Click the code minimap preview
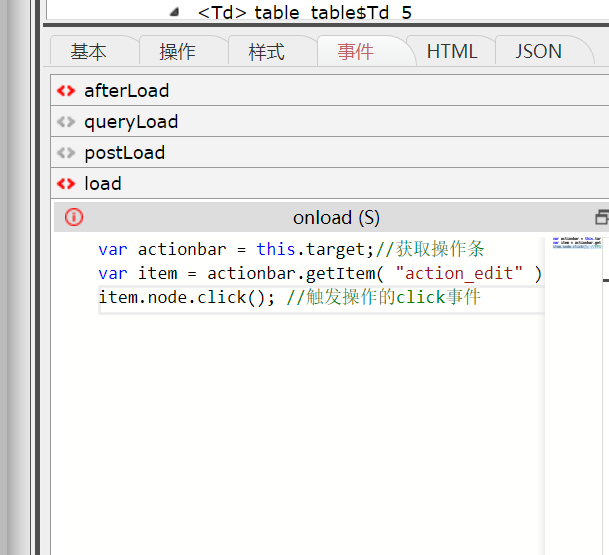 (x=577, y=243)
